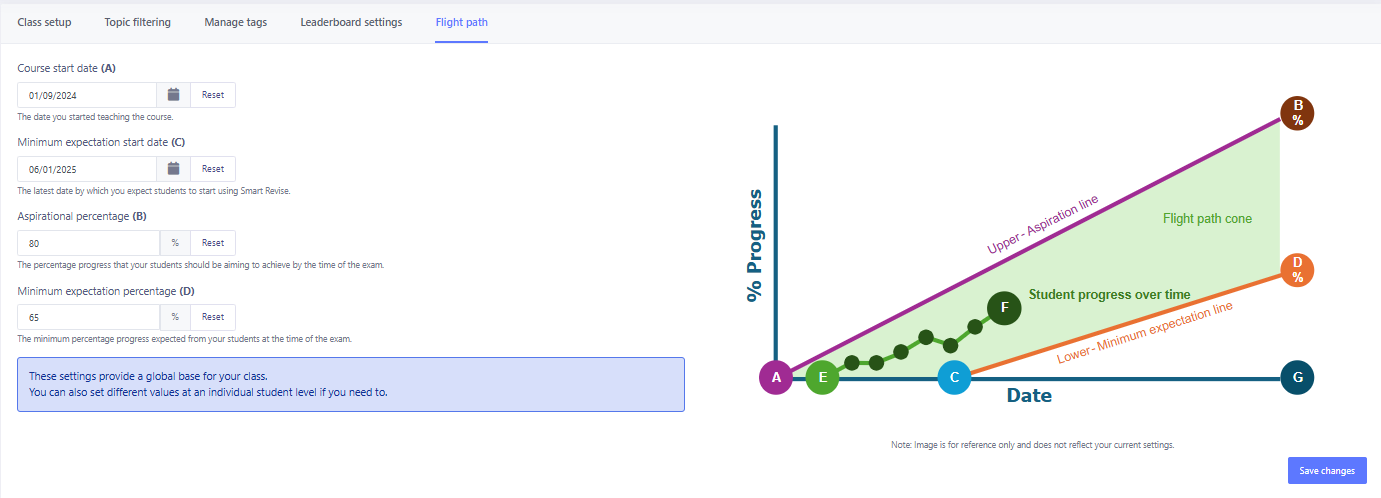This screenshot has width=1381, height=498.
Task: Click dark teal marker G on the date axis
Action: point(1297,378)
